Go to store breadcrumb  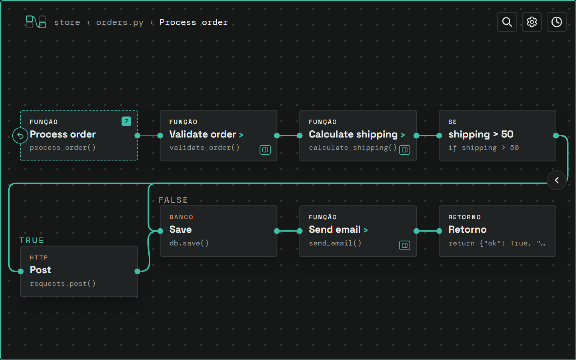point(67,22)
